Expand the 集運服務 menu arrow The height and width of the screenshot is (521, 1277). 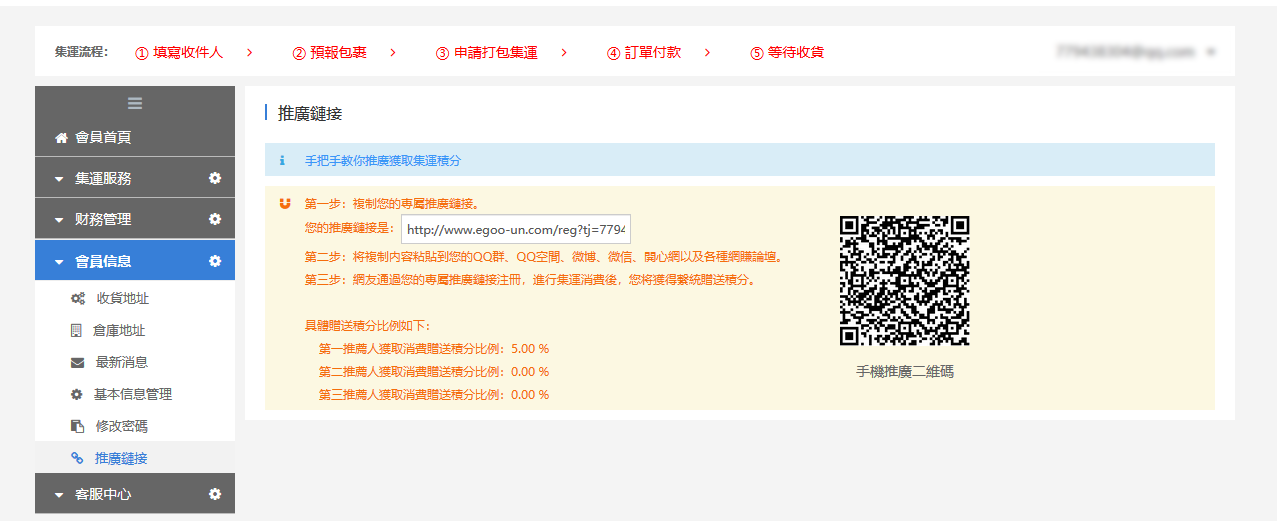(x=59, y=179)
